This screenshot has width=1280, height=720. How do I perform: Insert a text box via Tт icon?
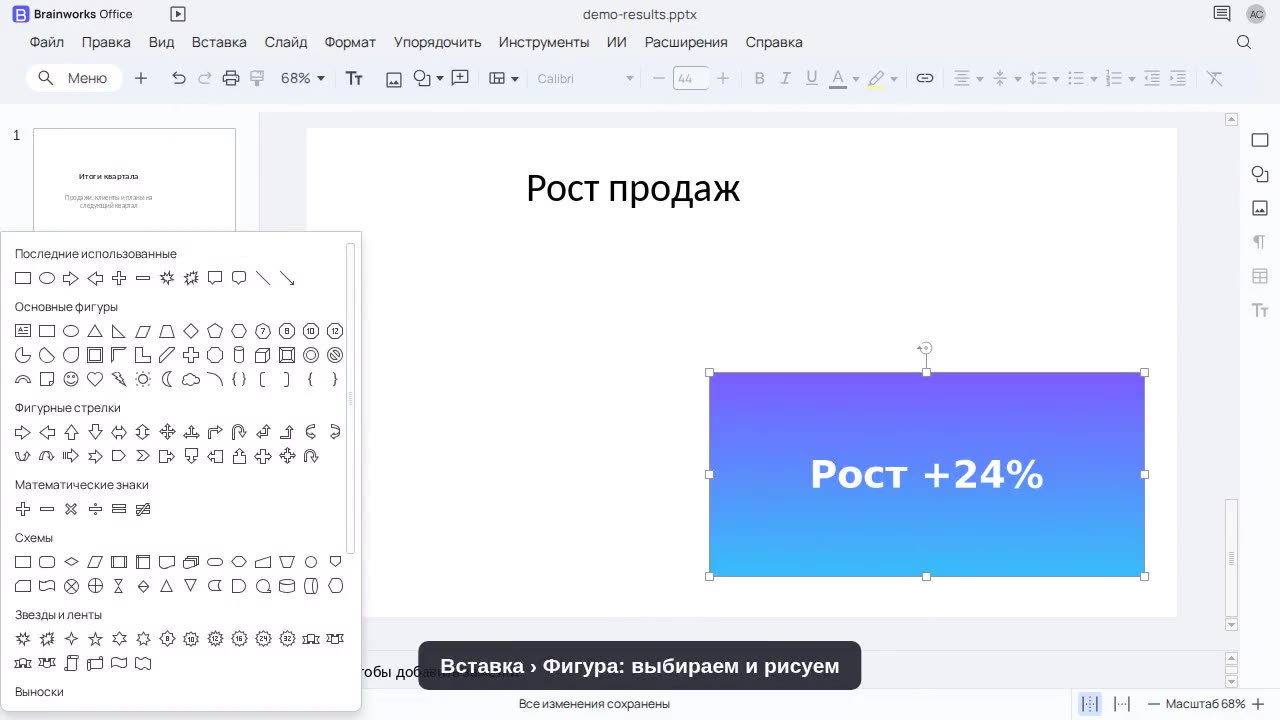[x=354, y=78]
